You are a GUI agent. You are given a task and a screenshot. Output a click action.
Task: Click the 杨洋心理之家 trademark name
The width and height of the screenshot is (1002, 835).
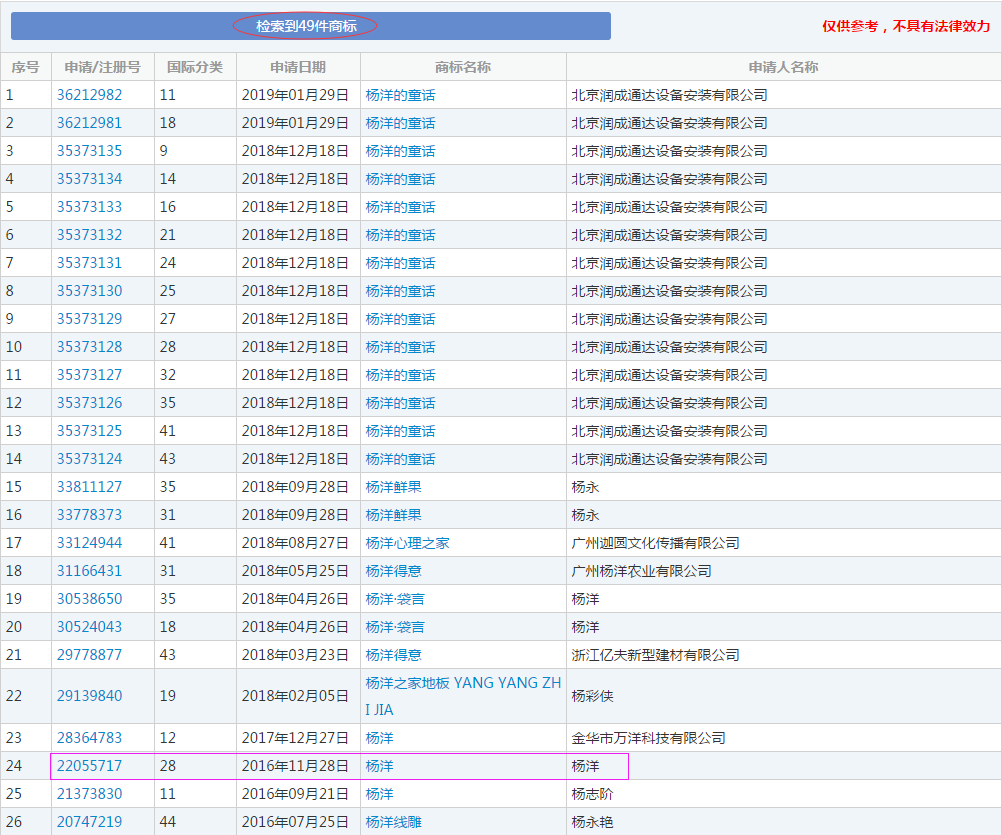407,543
